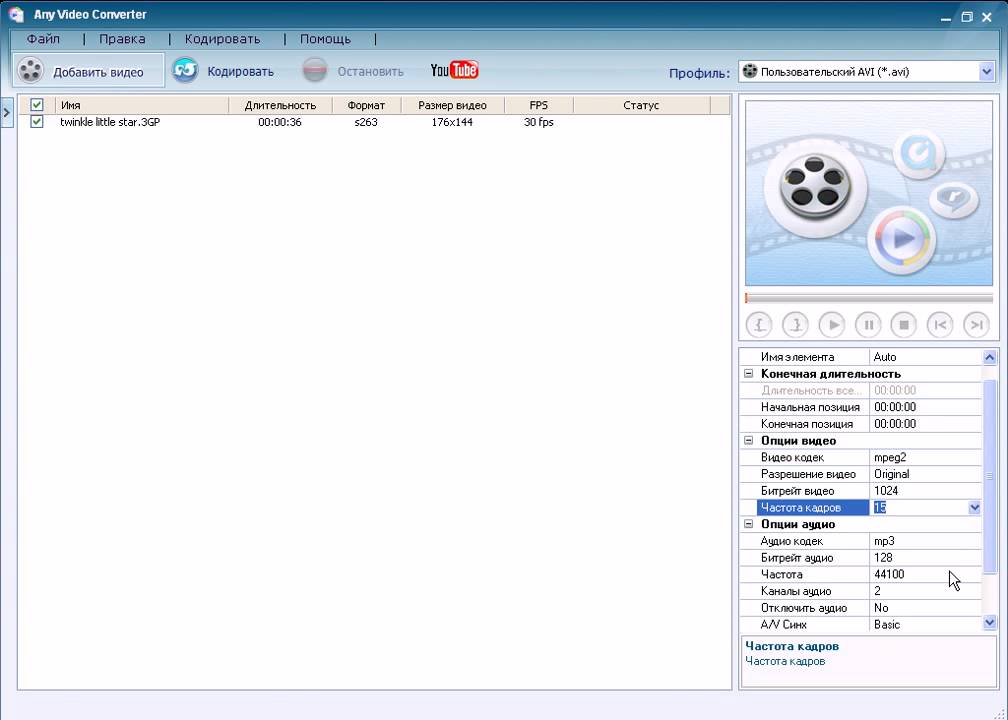Click the 176x144 video size cell
The height and width of the screenshot is (720, 1008).
[452, 122]
